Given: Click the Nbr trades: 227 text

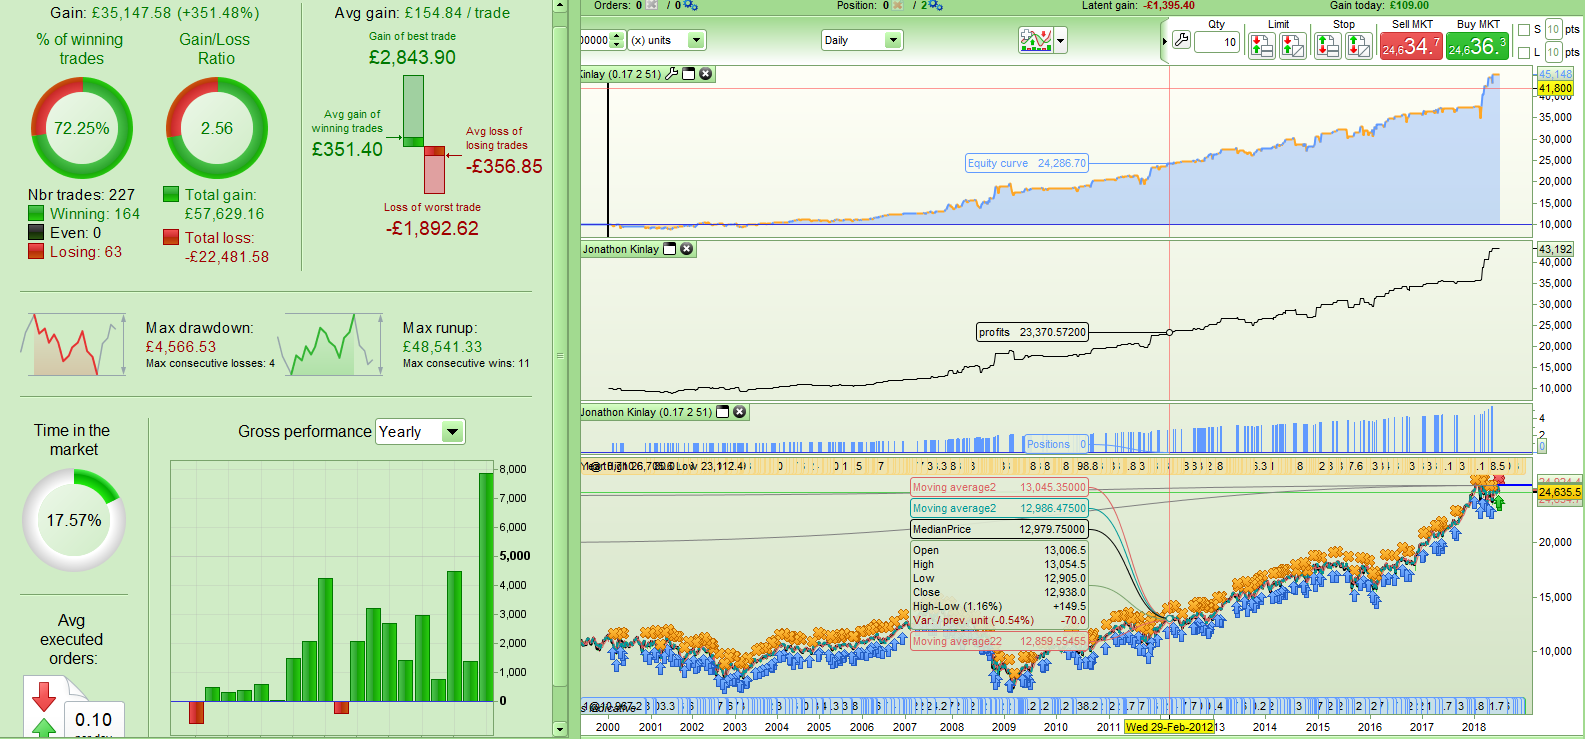Looking at the screenshot, I should point(81,195).
